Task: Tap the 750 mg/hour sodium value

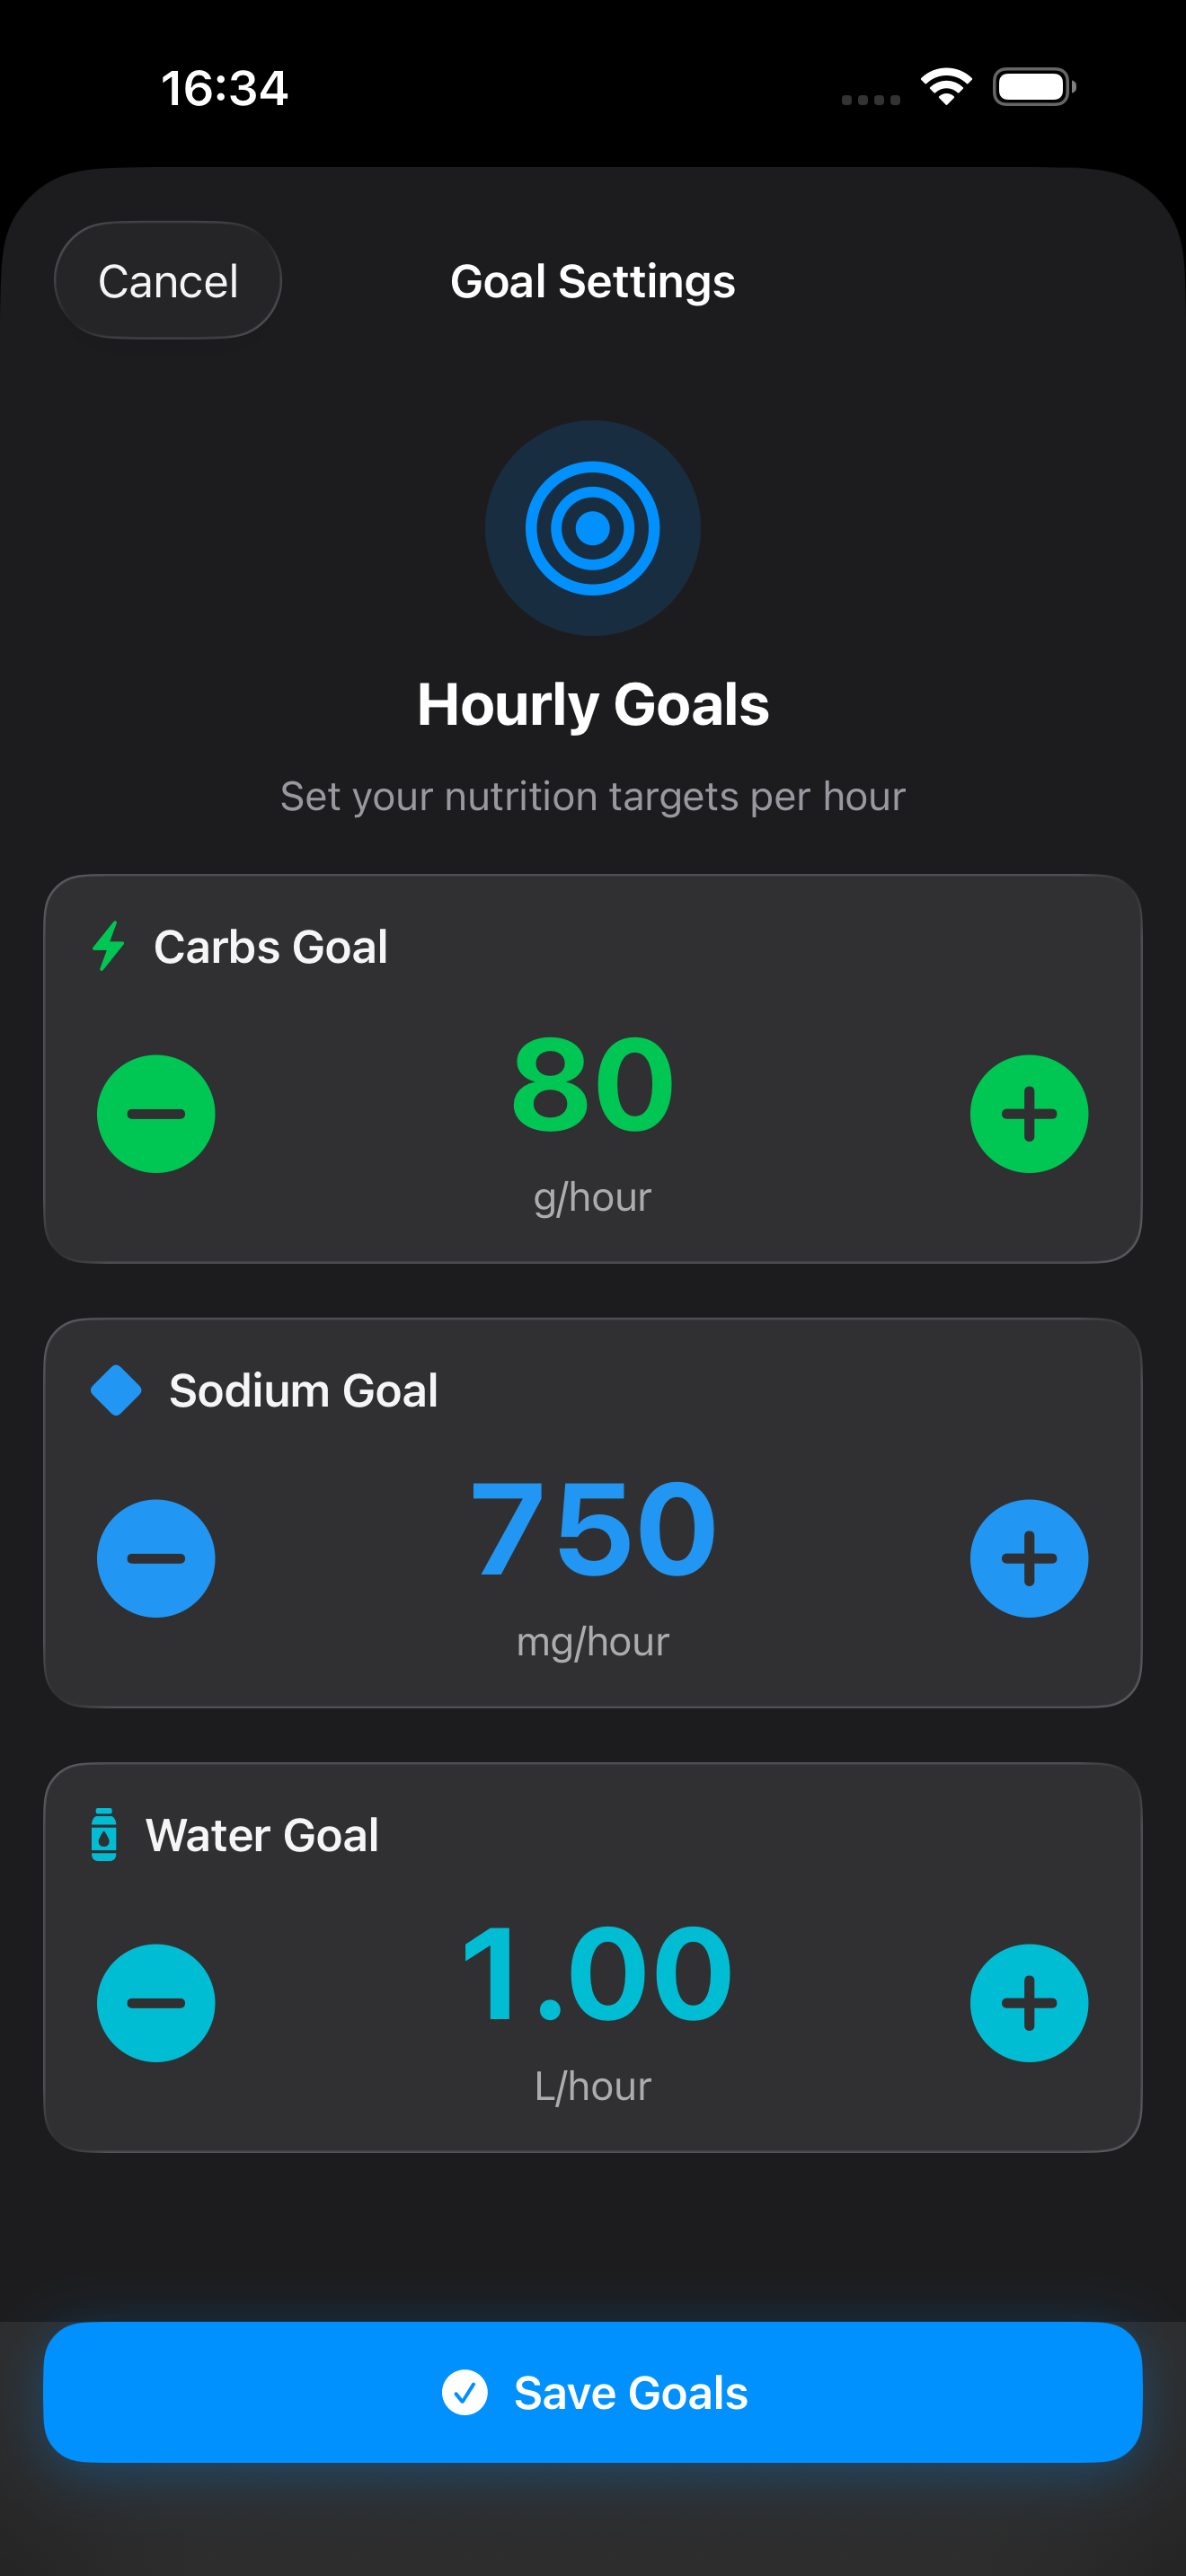Action: click(x=592, y=1530)
